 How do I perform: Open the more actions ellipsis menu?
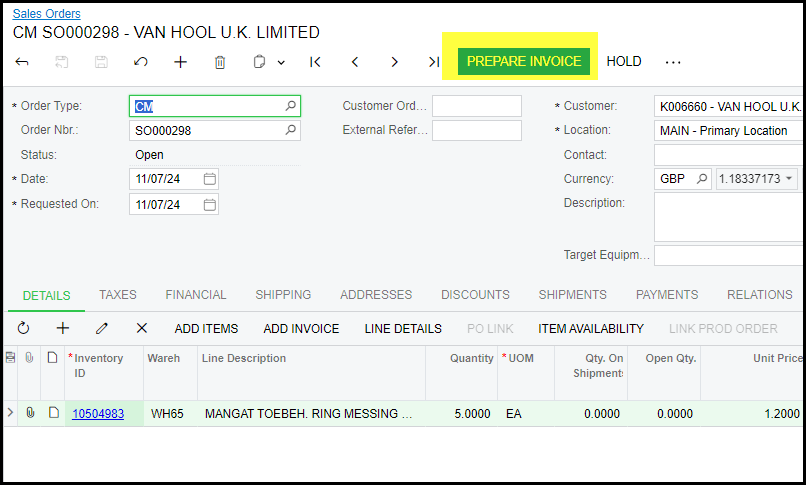(673, 62)
